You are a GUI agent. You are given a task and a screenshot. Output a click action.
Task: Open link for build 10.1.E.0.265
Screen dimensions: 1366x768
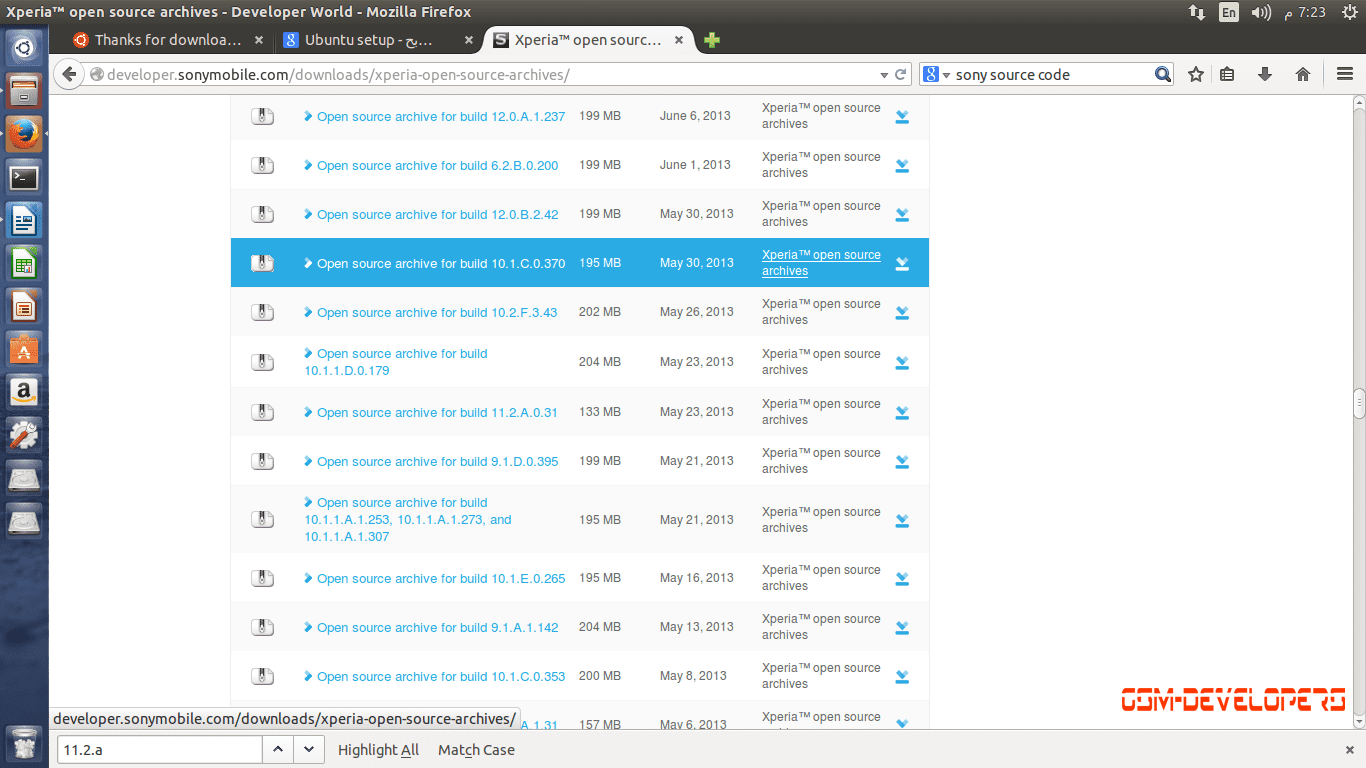(x=441, y=578)
